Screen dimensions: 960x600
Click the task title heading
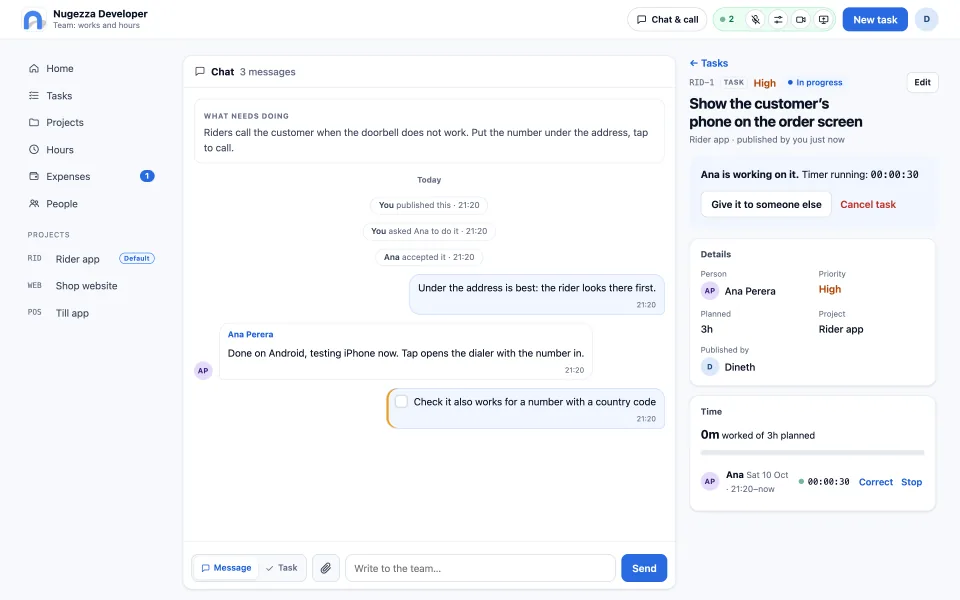click(x=776, y=113)
